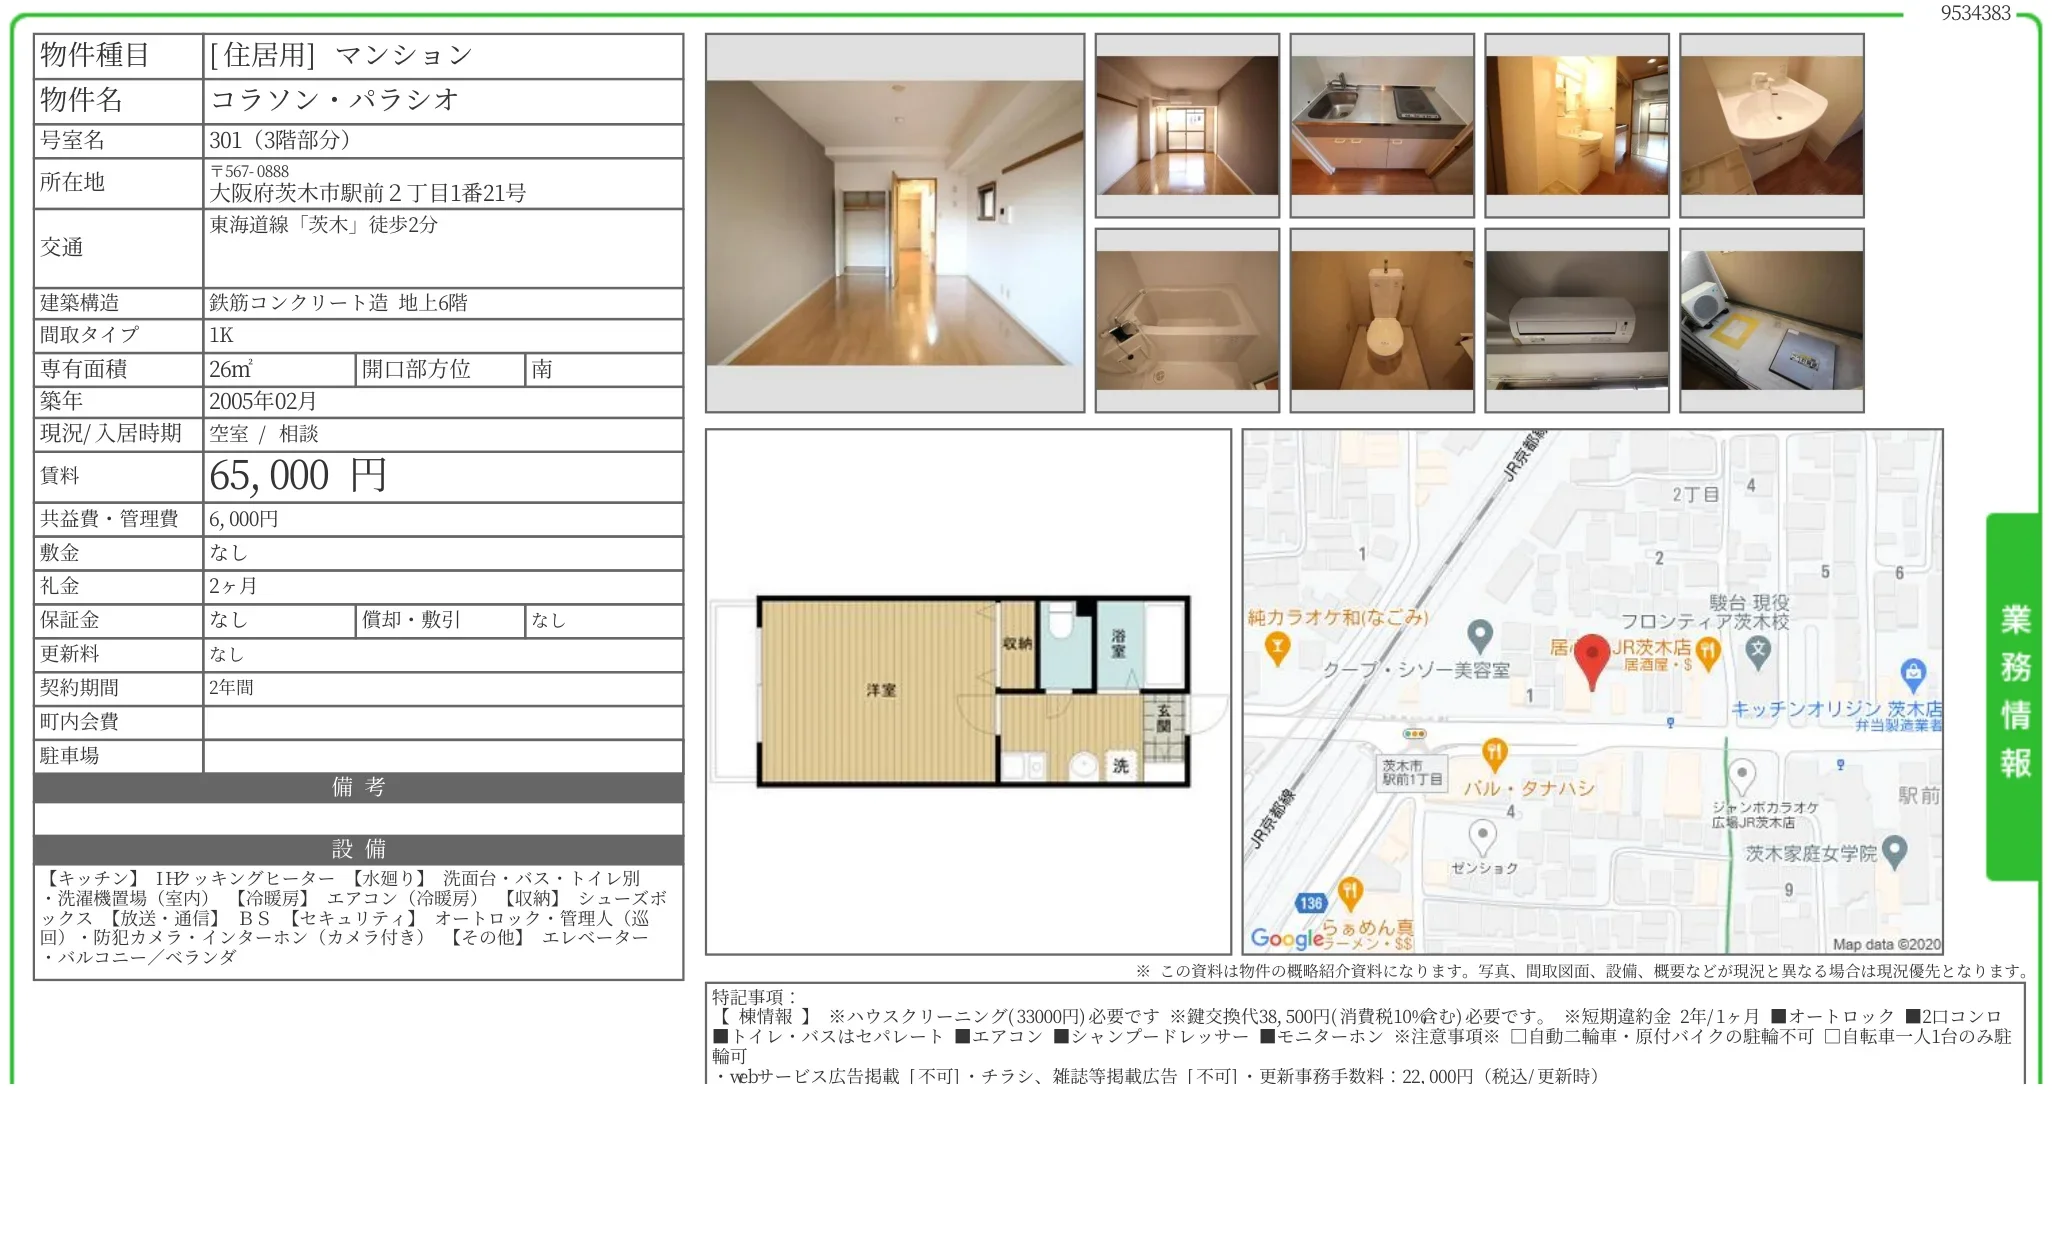Select the grey pin above ゼンショク
This screenshot has height=1248, width=2056.
click(1482, 837)
